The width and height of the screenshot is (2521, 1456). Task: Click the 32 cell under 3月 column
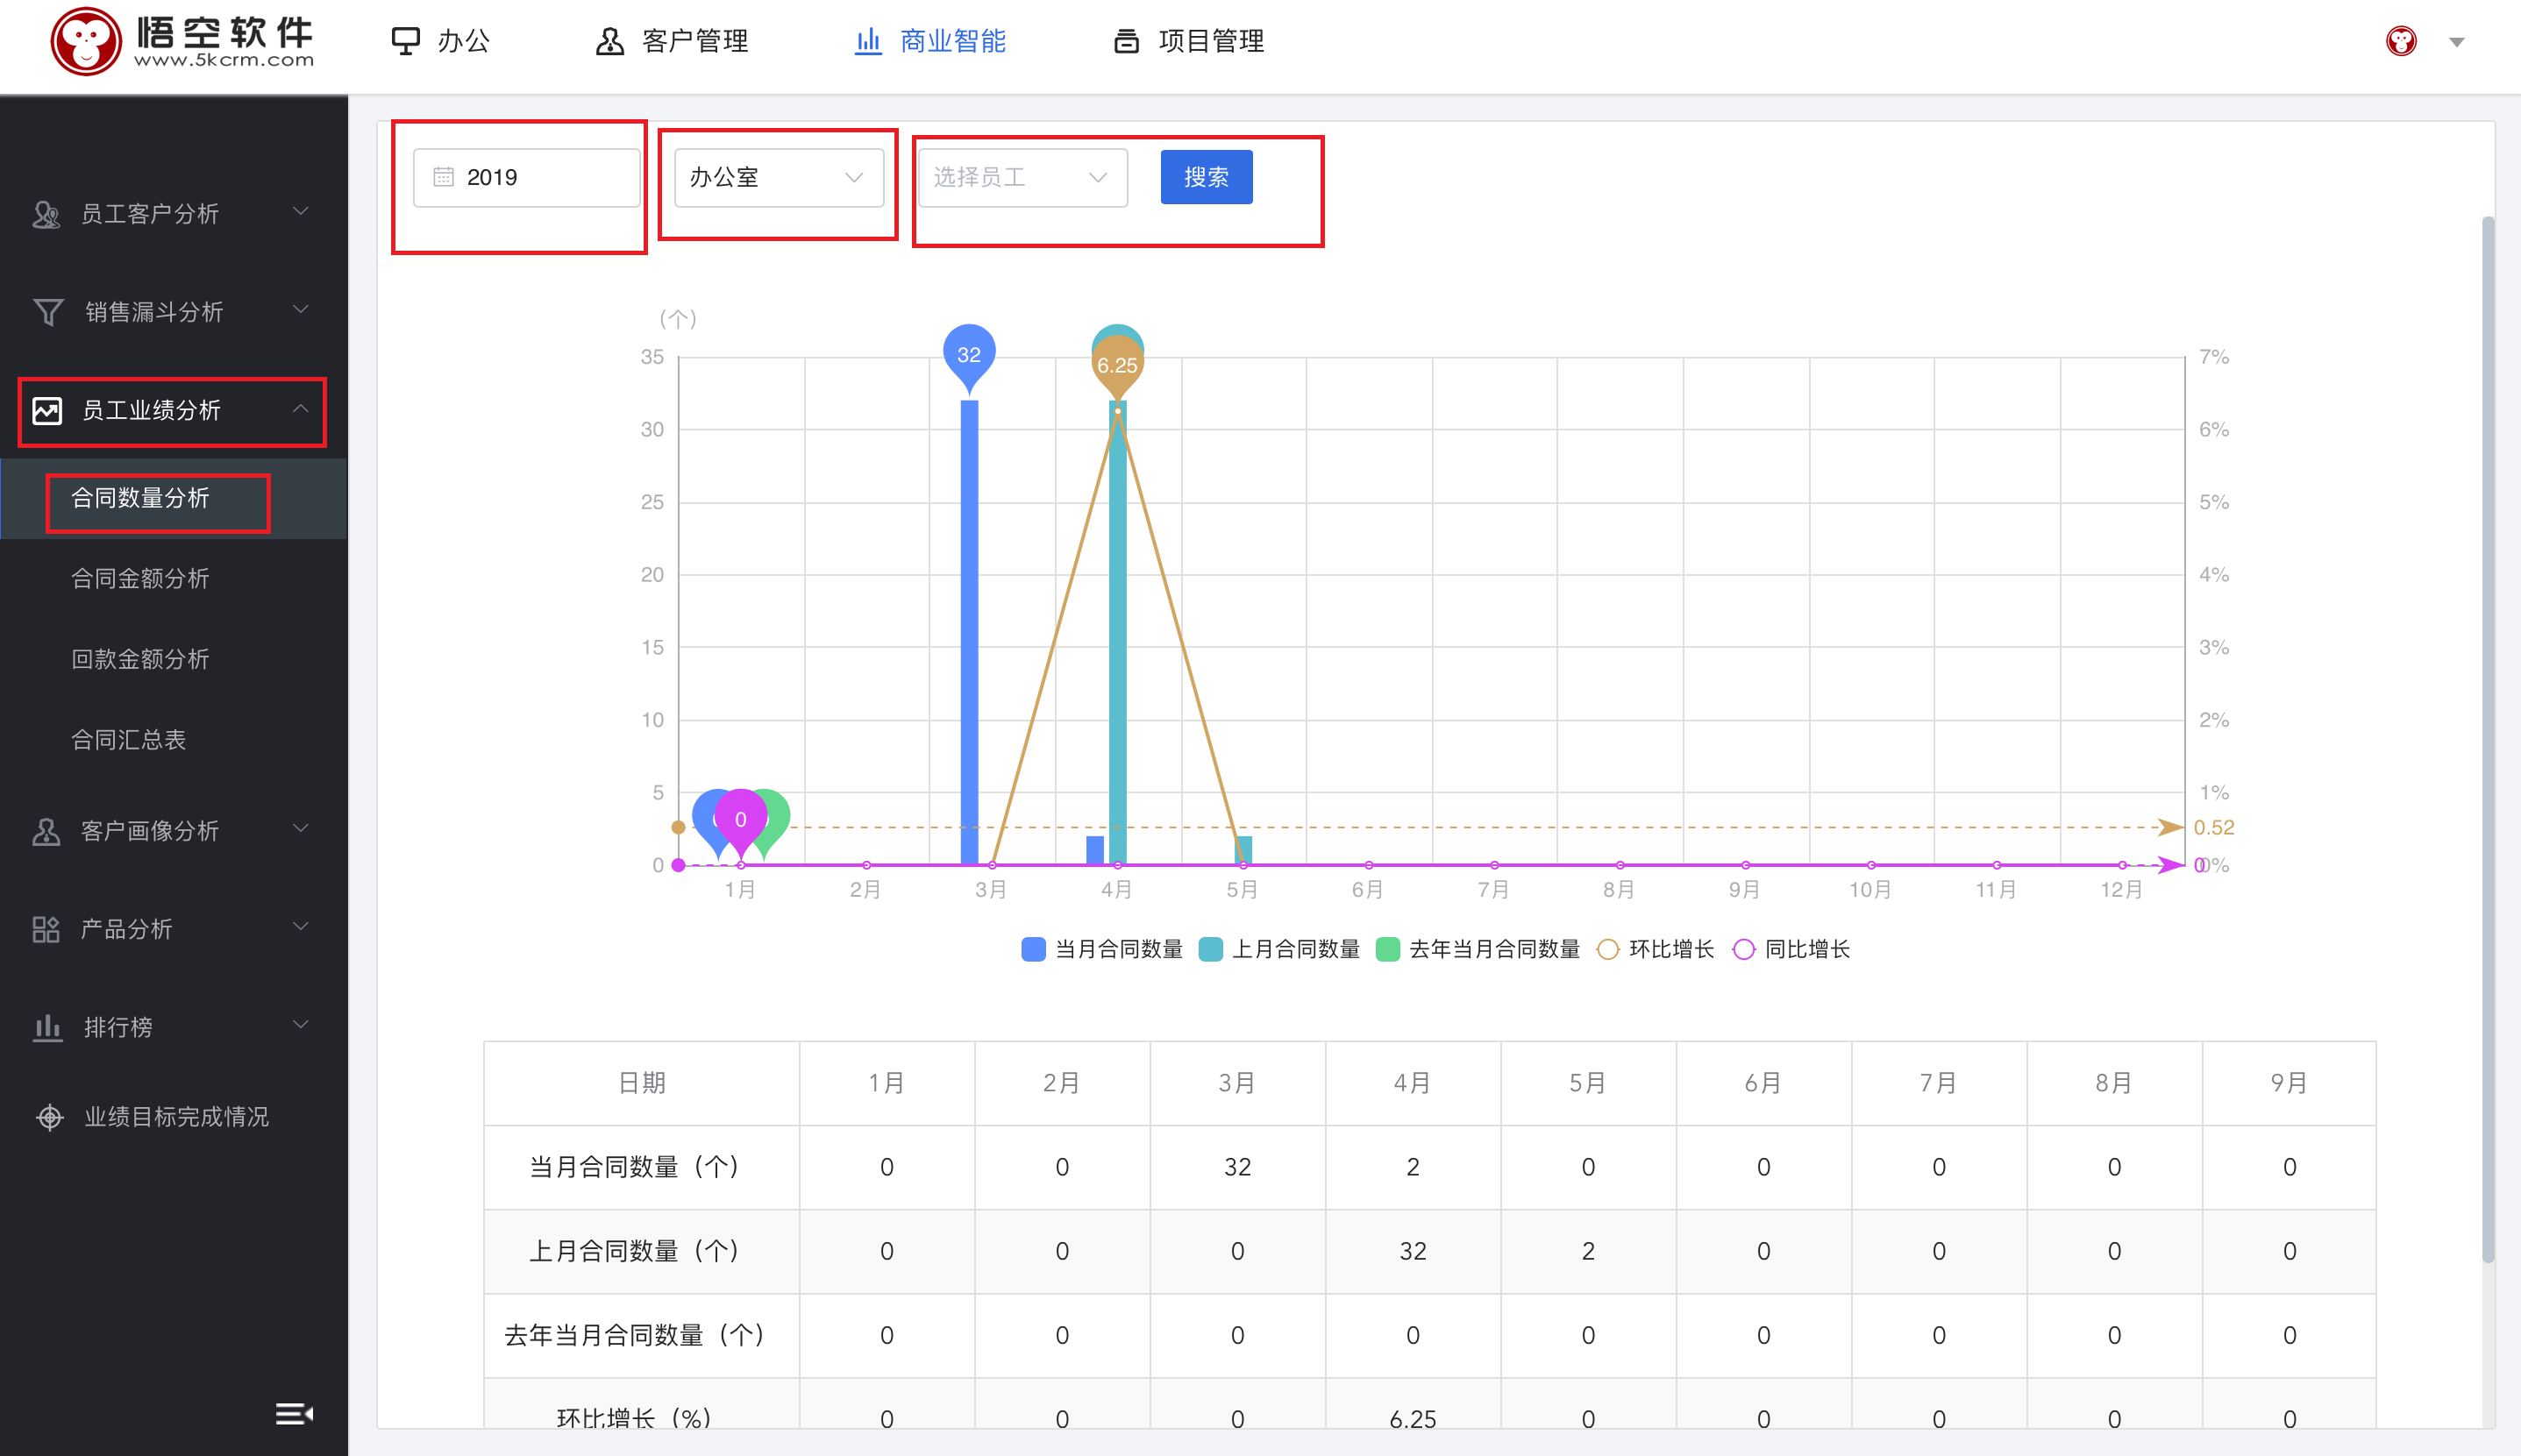coord(1237,1167)
